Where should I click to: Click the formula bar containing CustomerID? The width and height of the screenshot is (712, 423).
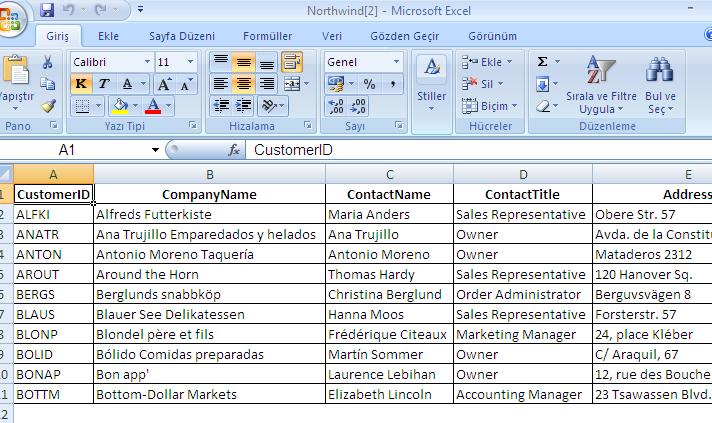tap(479, 149)
